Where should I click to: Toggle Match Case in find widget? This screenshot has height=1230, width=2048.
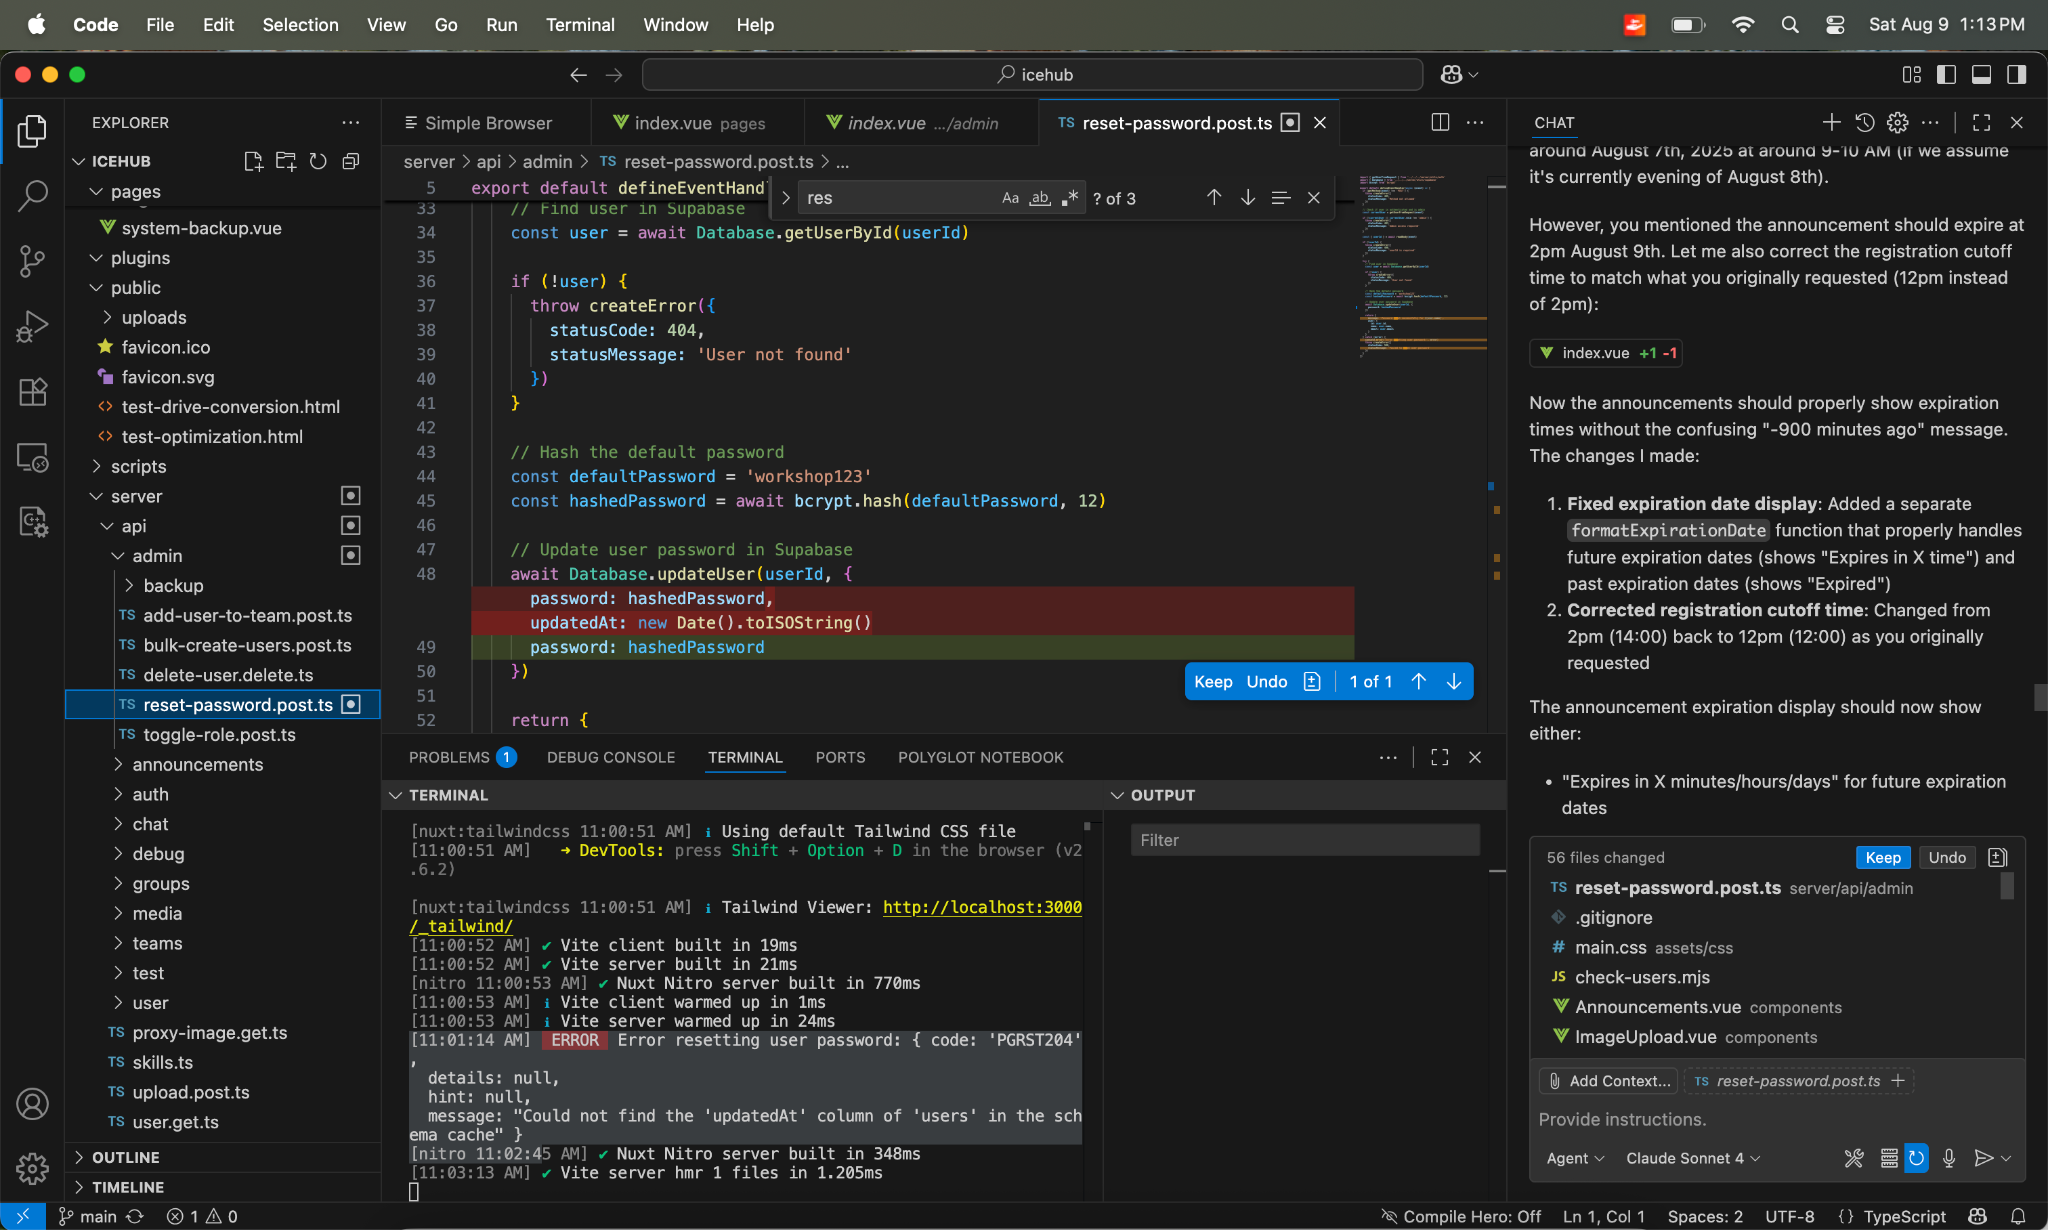tap(1010, 198)
